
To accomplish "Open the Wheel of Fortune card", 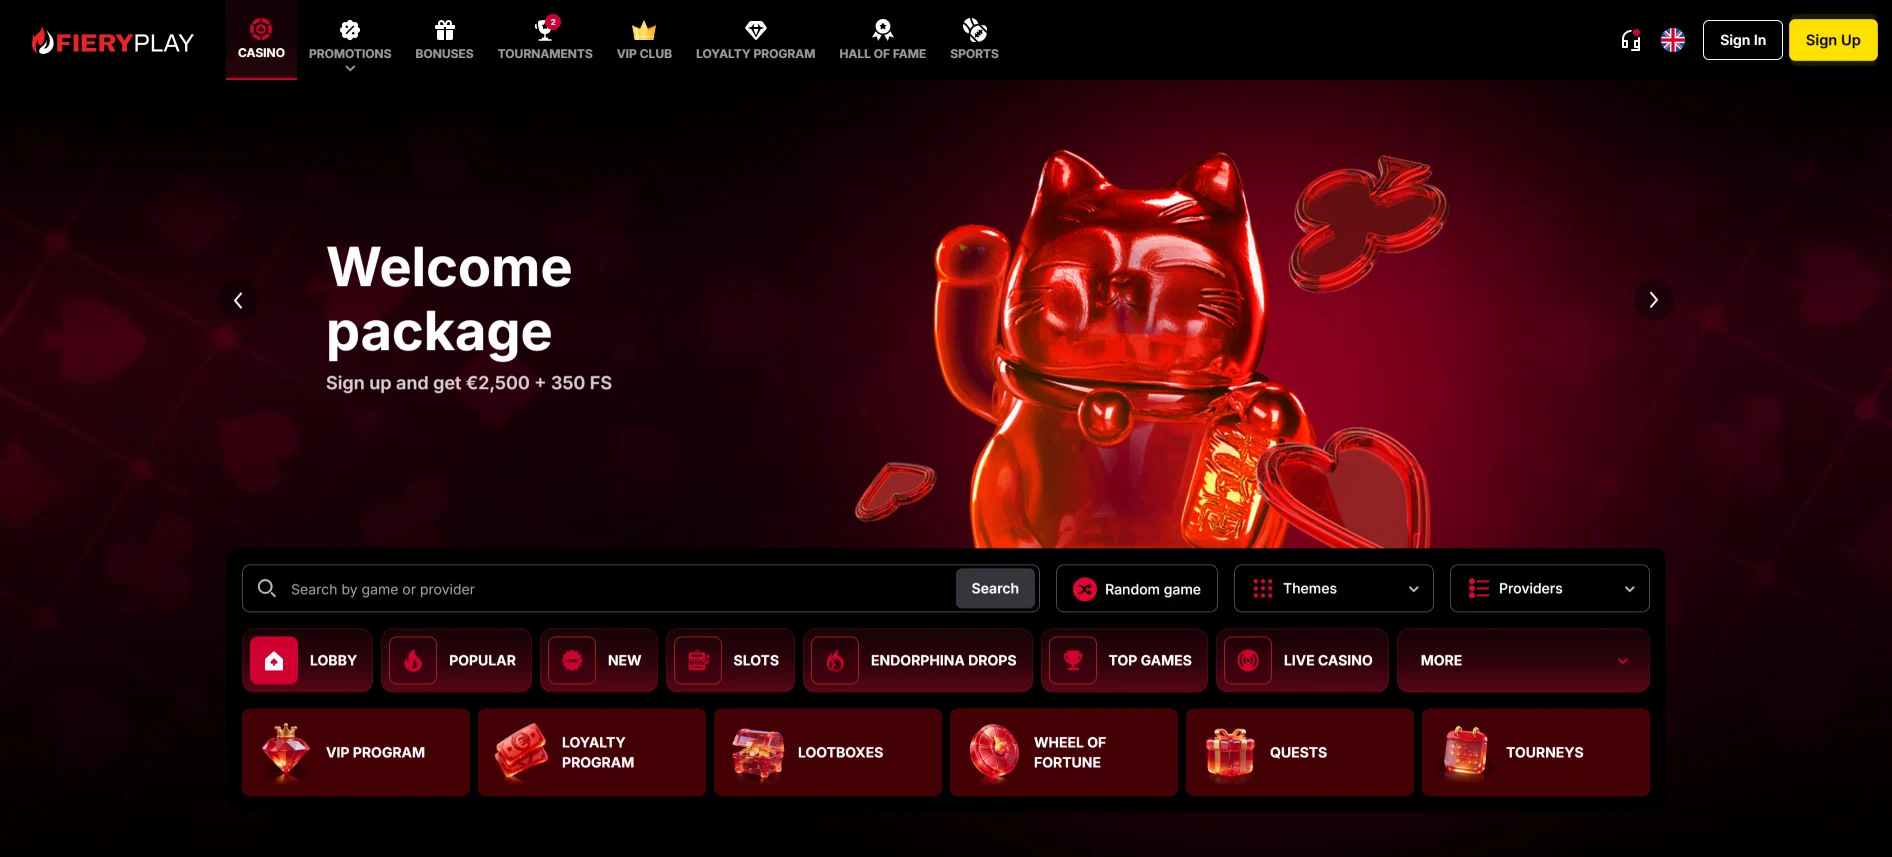I will 1064,752.
